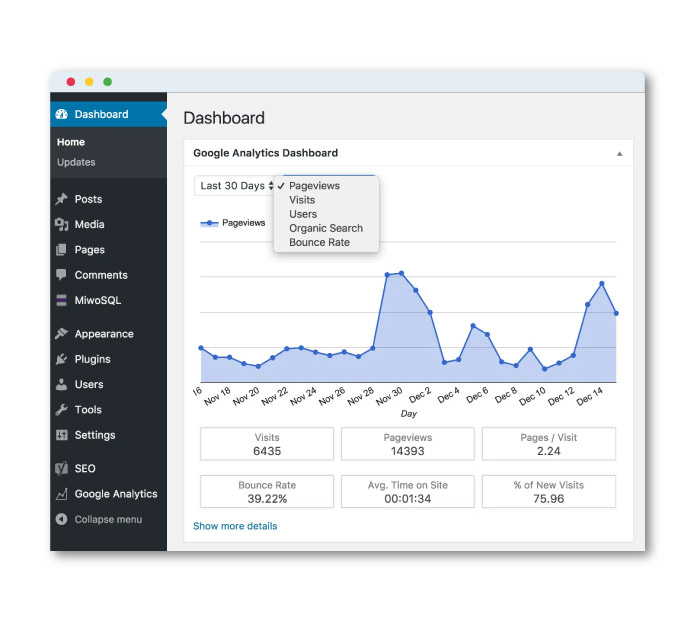Click the Comments speech bubble icon

pyautogui.click(x=62, y=275)
